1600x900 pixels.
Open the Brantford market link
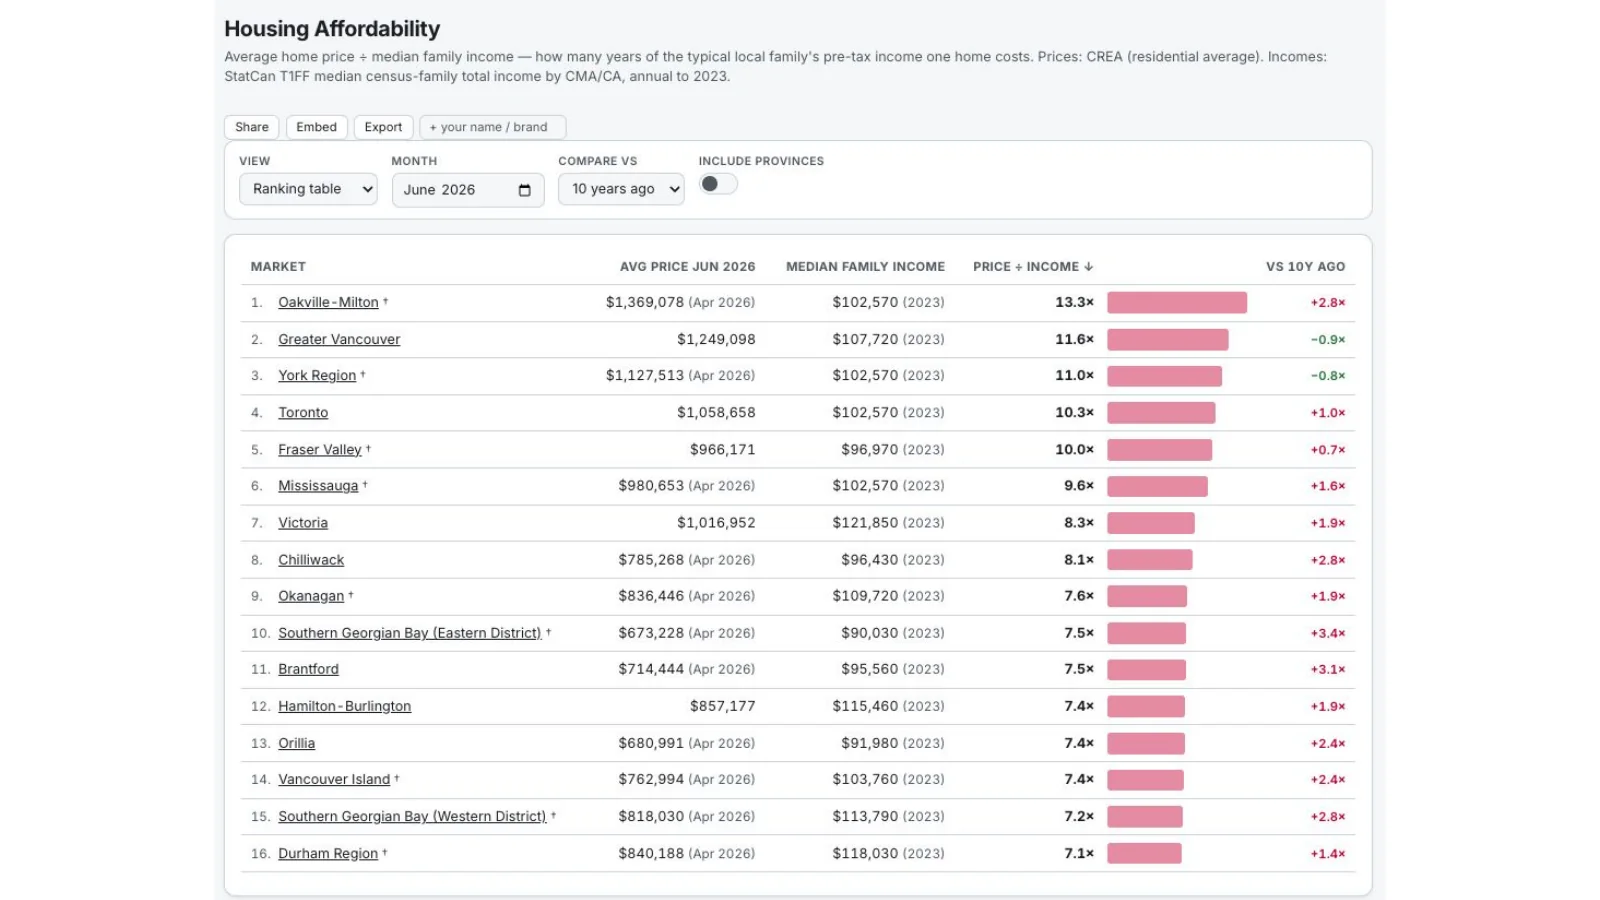308,669
